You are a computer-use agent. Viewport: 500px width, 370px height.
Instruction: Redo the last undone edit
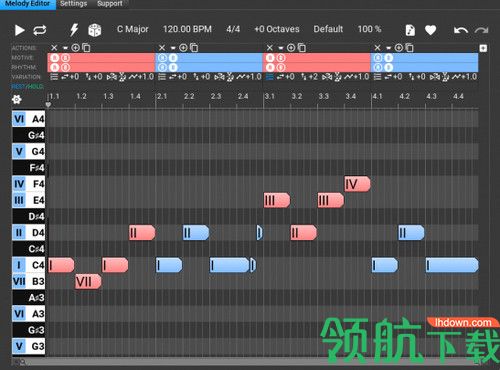[481, 30]
